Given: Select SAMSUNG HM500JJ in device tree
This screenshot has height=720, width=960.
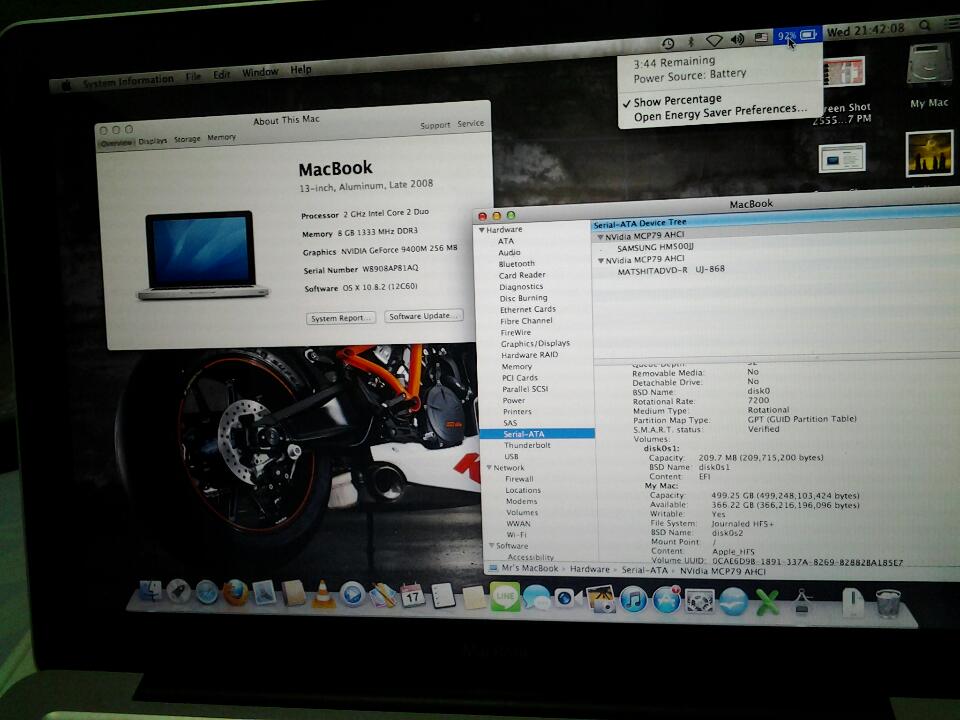Looking at the screenshot, I should pos(655,248).
